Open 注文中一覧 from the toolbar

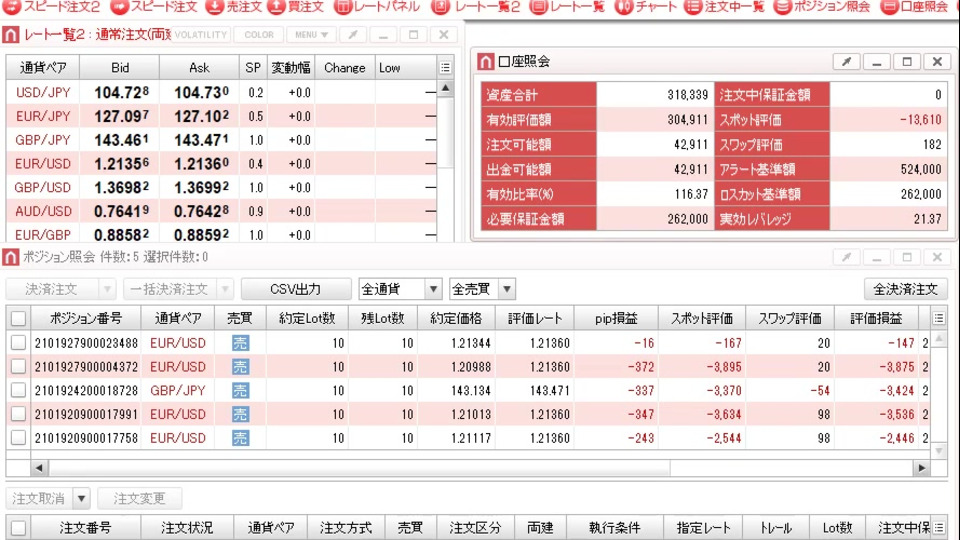[x=724, y=7]
